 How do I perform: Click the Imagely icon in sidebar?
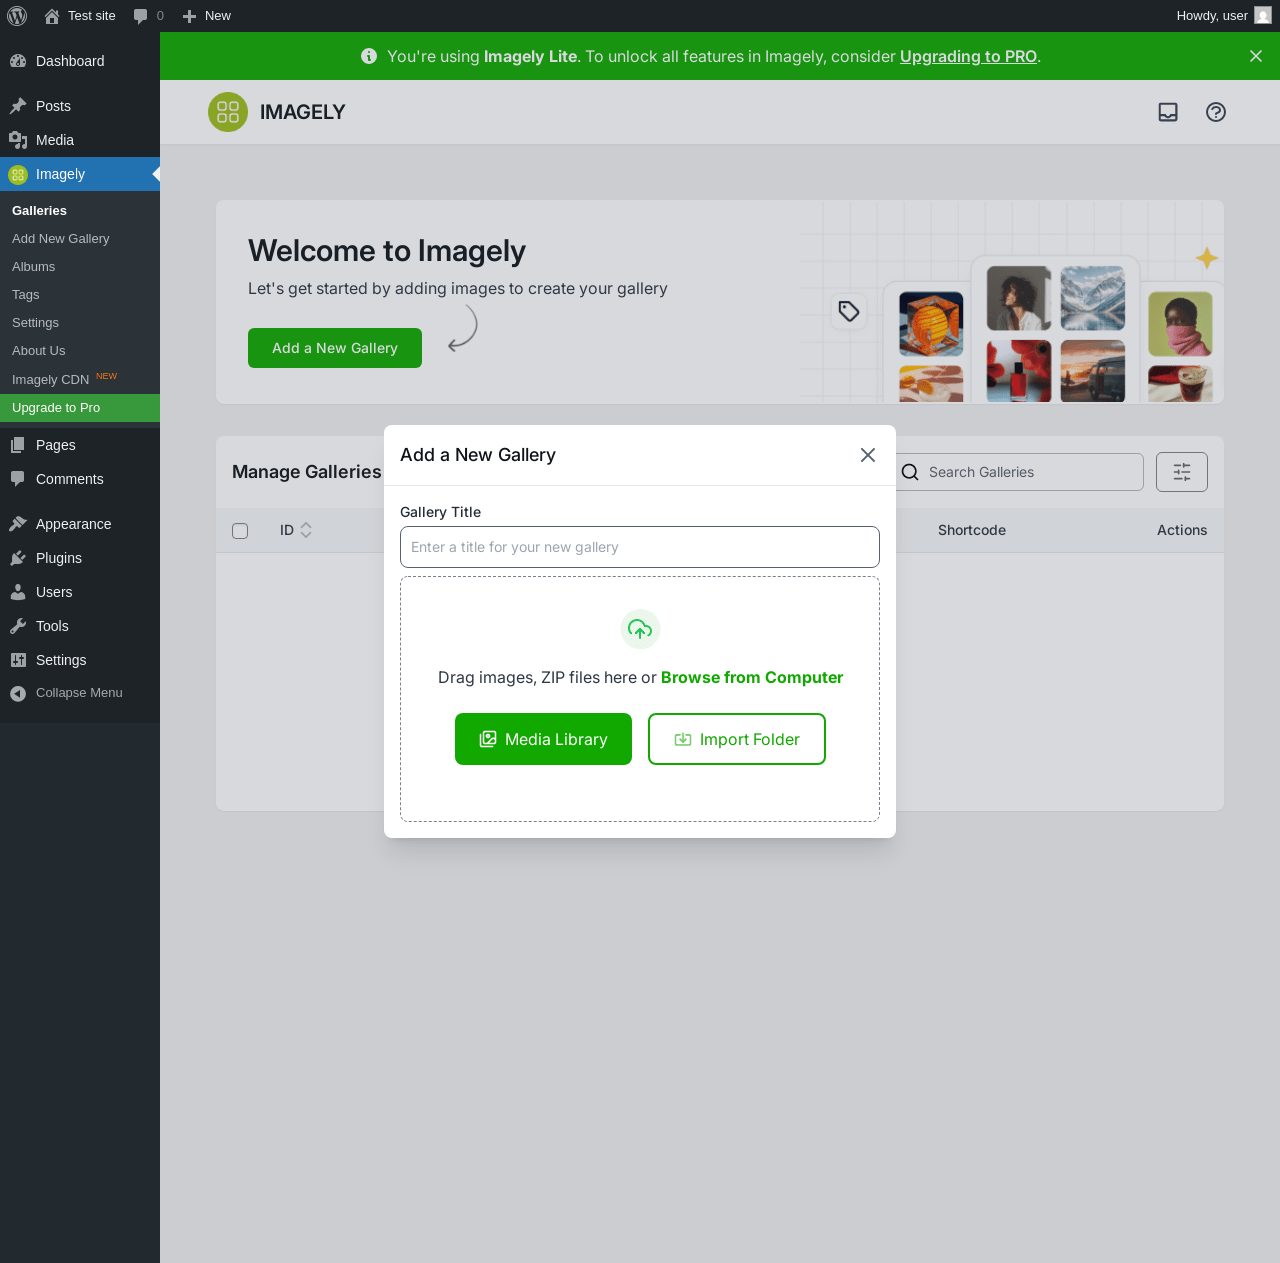pos(18,174)
